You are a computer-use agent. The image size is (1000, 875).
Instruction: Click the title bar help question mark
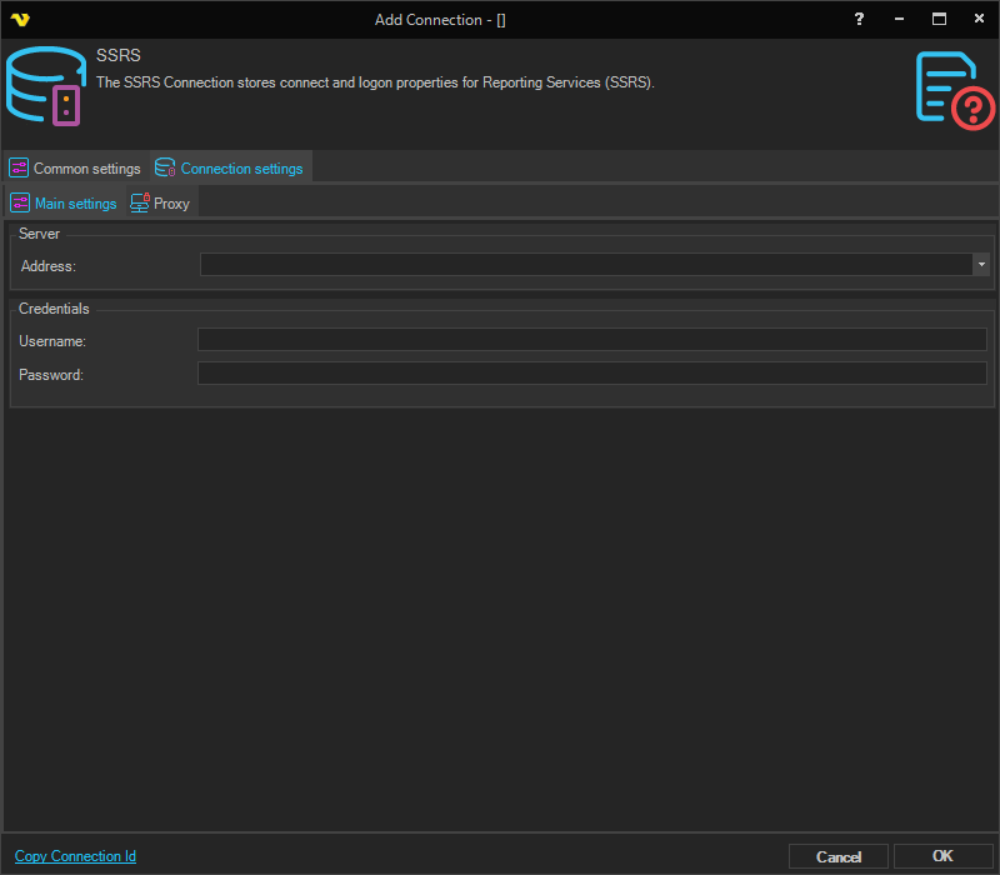pos(859,19)
